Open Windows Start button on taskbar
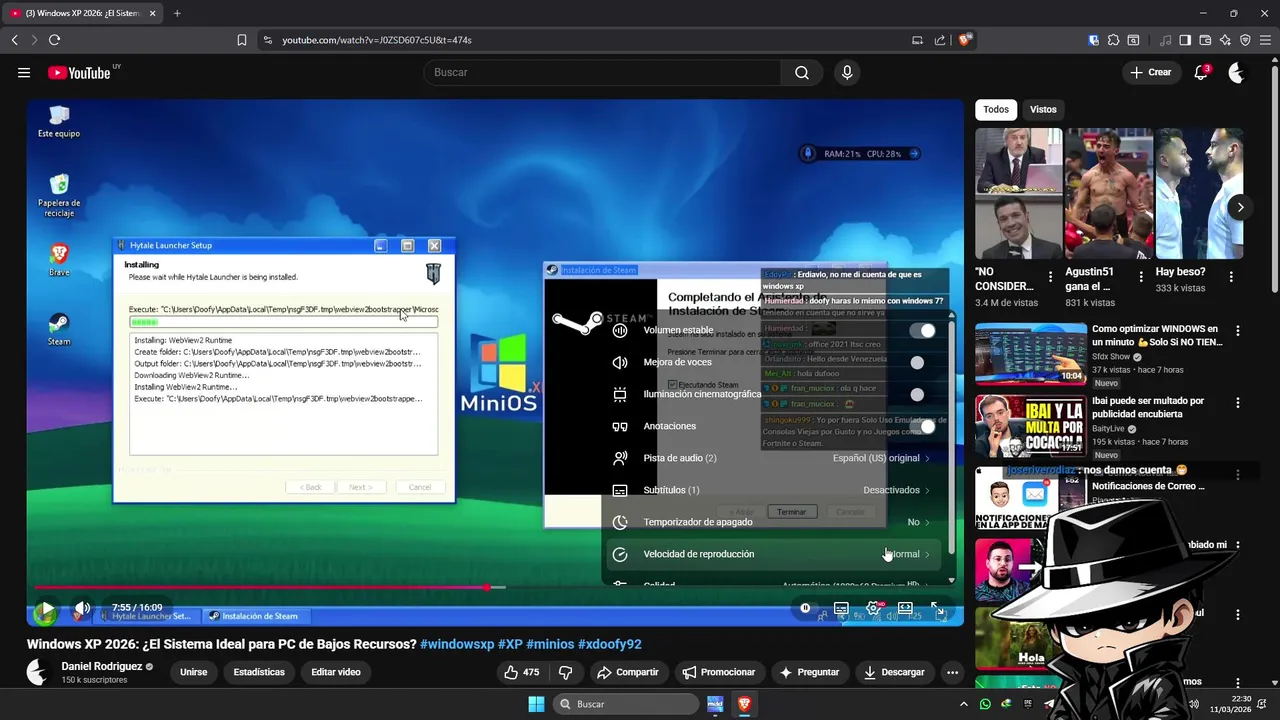 pyautogui.click(x=536, y=704)
